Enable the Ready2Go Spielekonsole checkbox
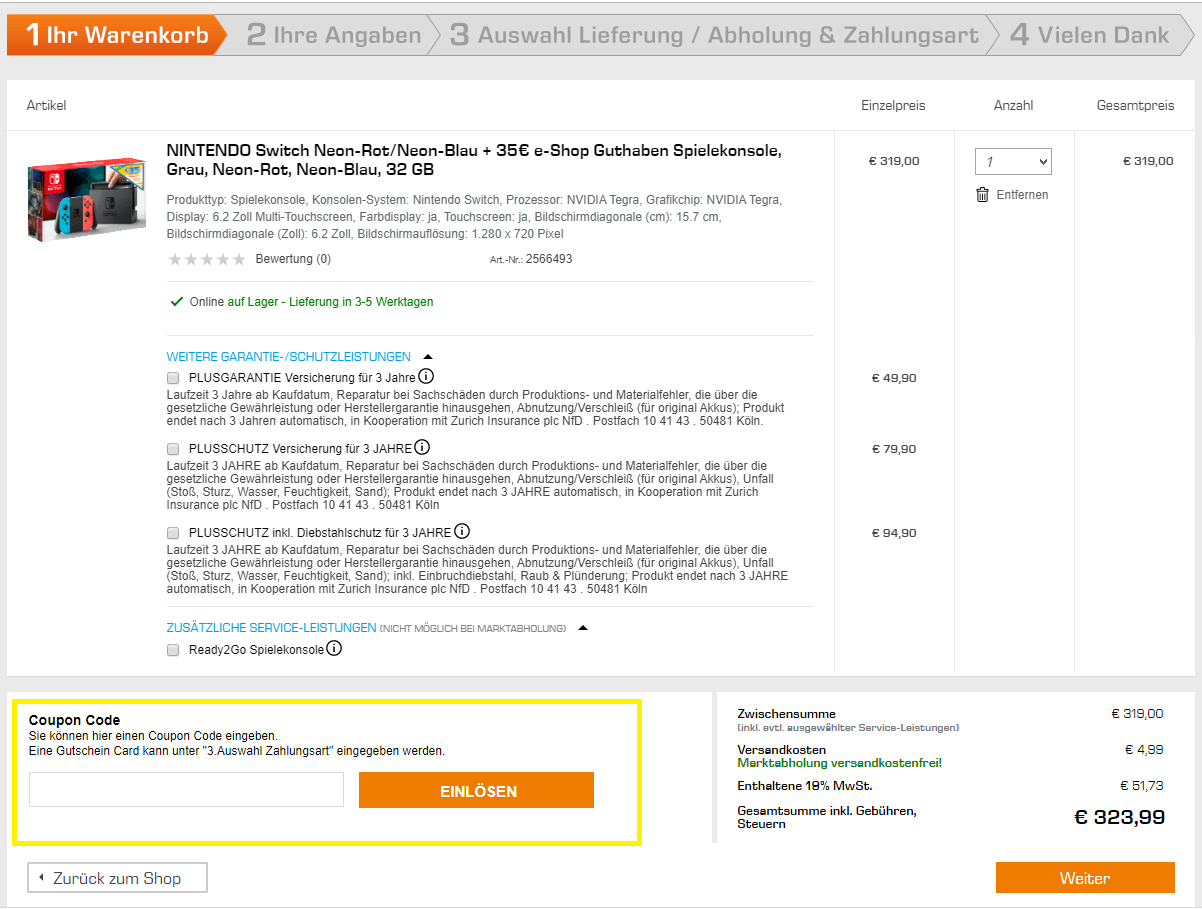The width and height of the screenshot is (1202, 909). pyautogui.click(x=173, y=650)
